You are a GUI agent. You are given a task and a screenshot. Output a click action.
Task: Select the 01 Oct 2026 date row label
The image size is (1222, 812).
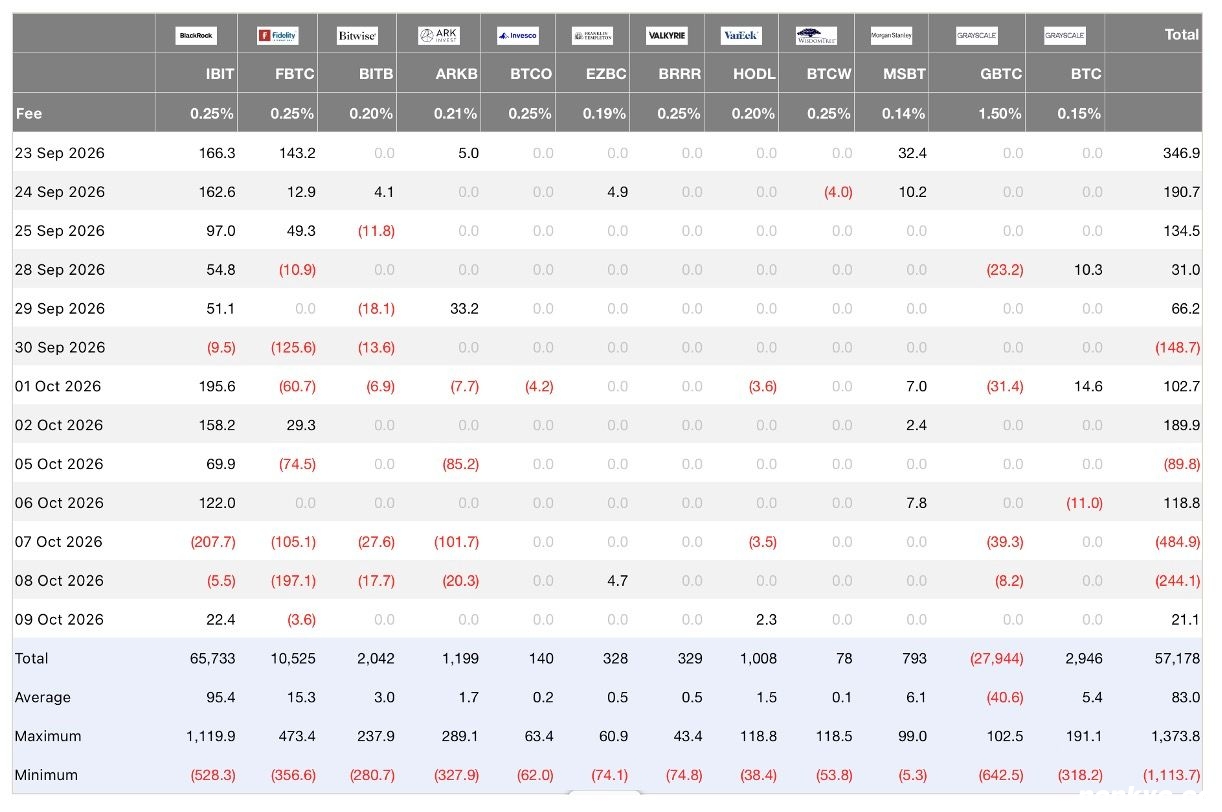pos(57,386)
